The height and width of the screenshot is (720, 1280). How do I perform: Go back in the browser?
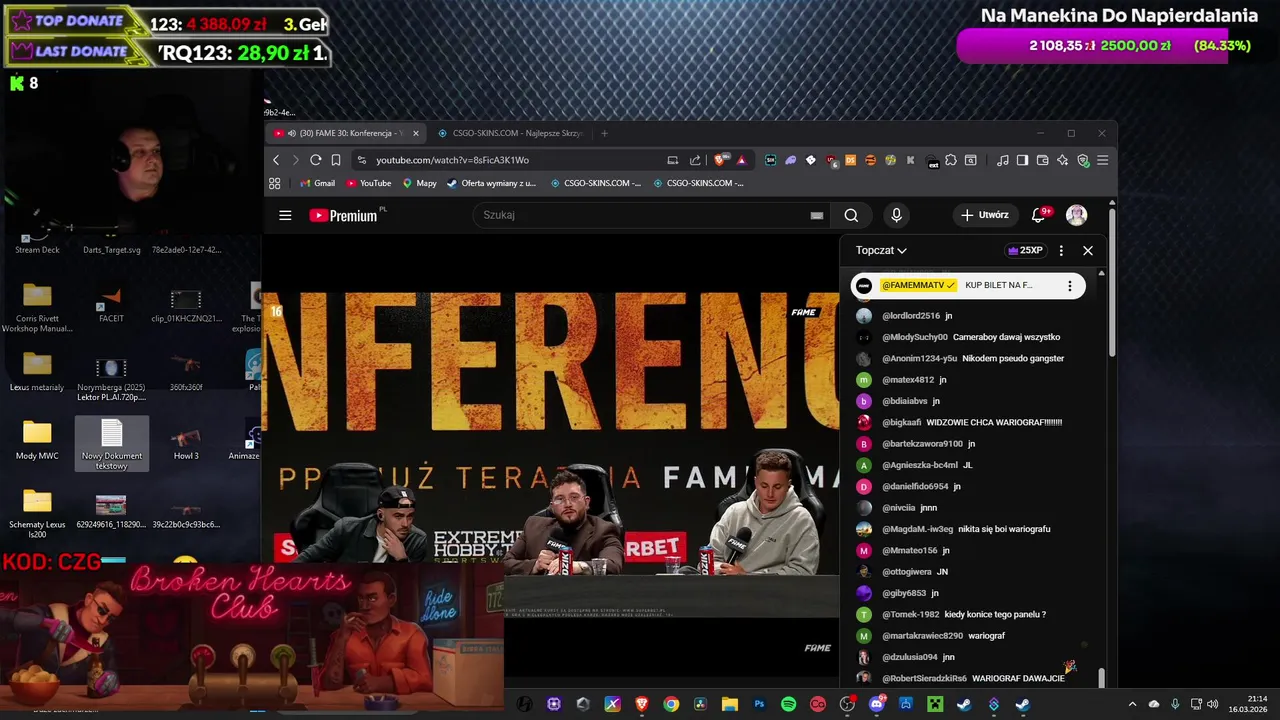point(277,160)
